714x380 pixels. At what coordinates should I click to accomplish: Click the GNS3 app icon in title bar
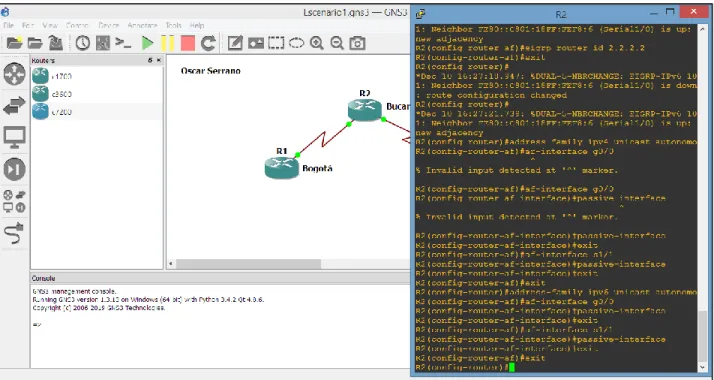[6, 12]
